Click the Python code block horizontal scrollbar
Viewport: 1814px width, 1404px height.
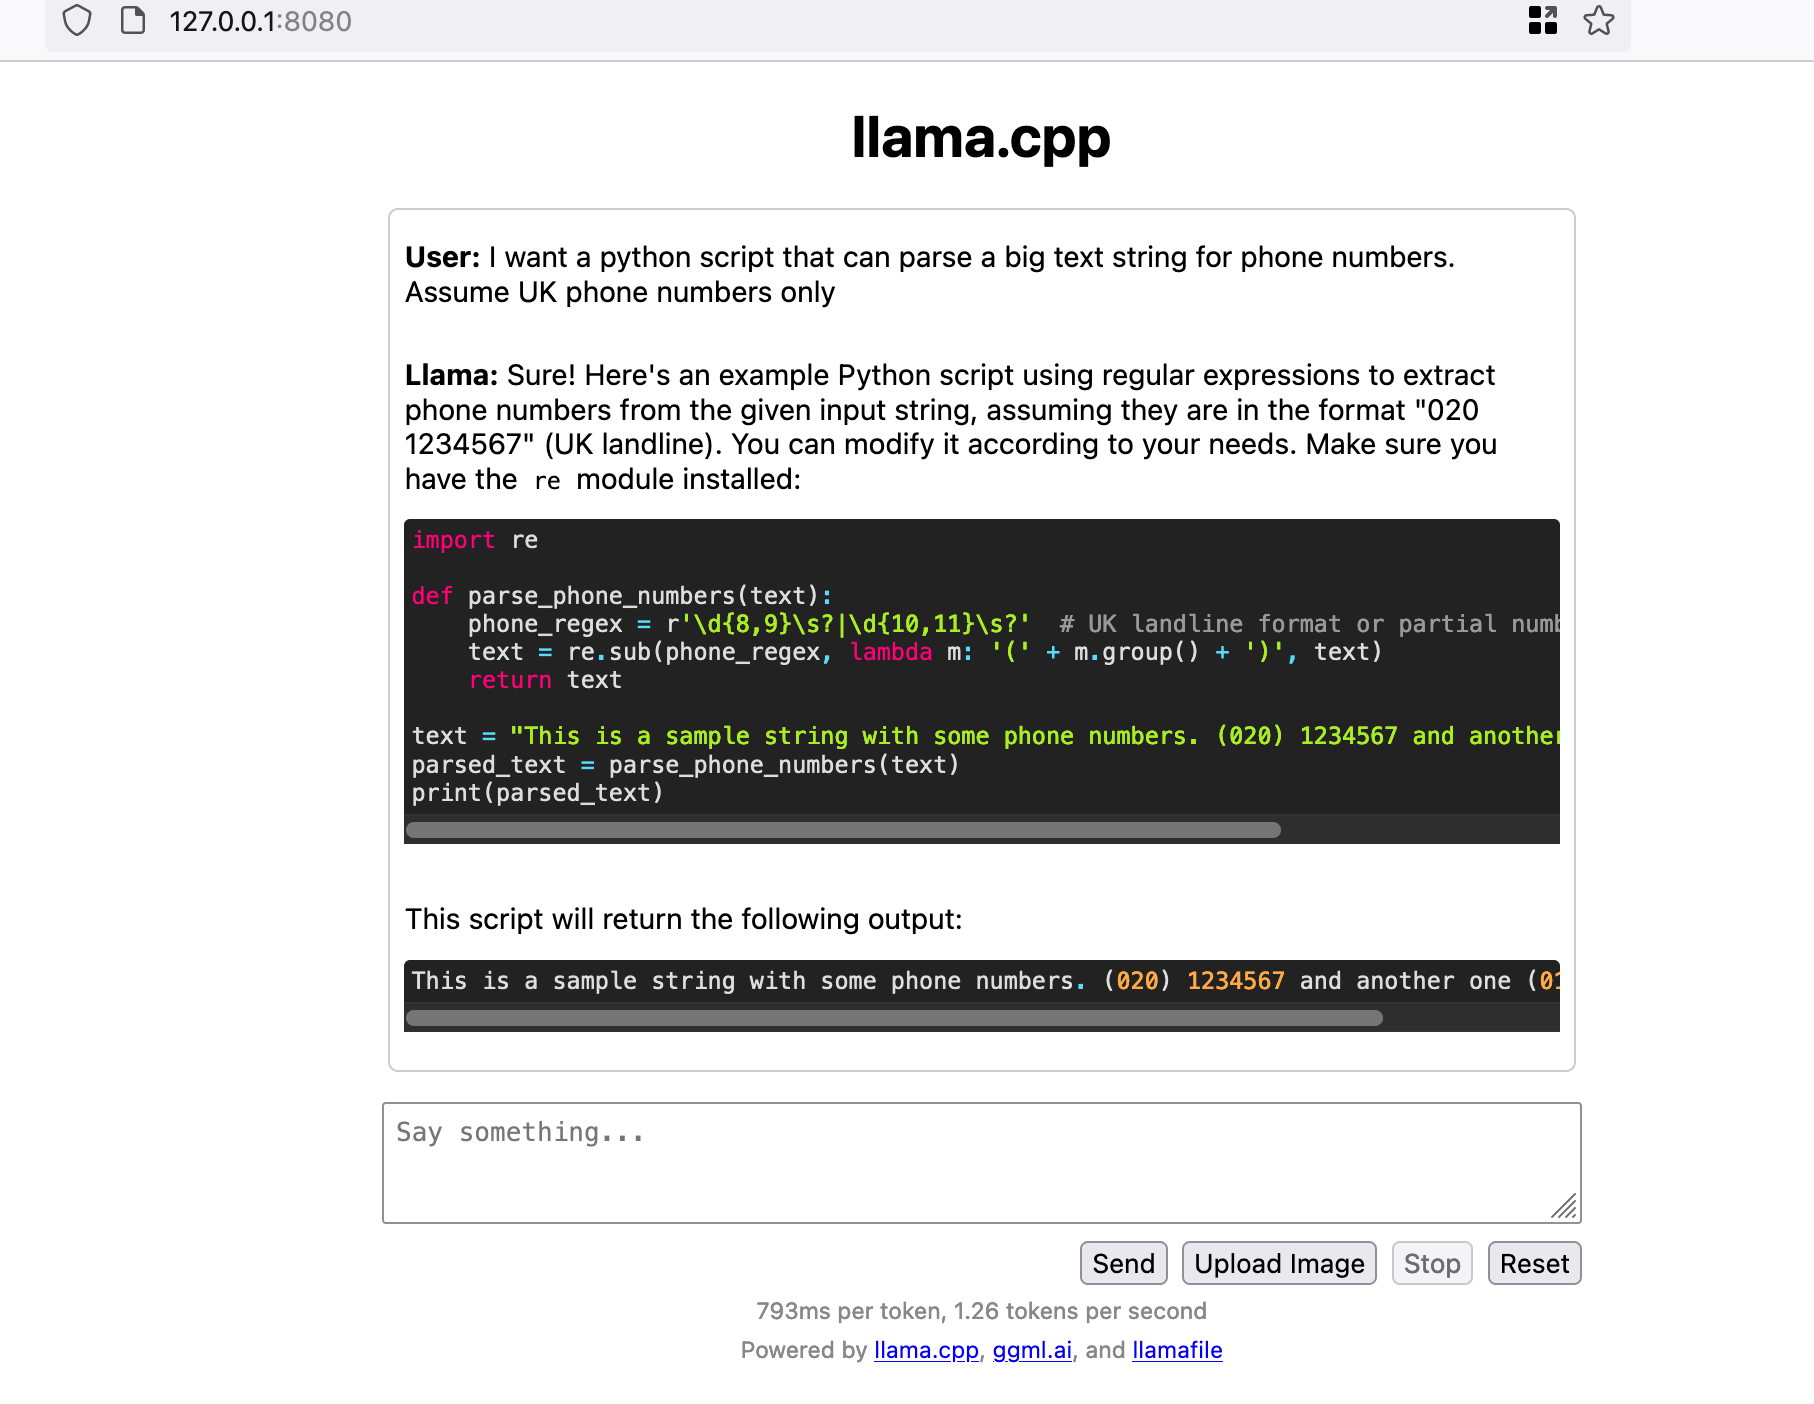tap(843, 830)
